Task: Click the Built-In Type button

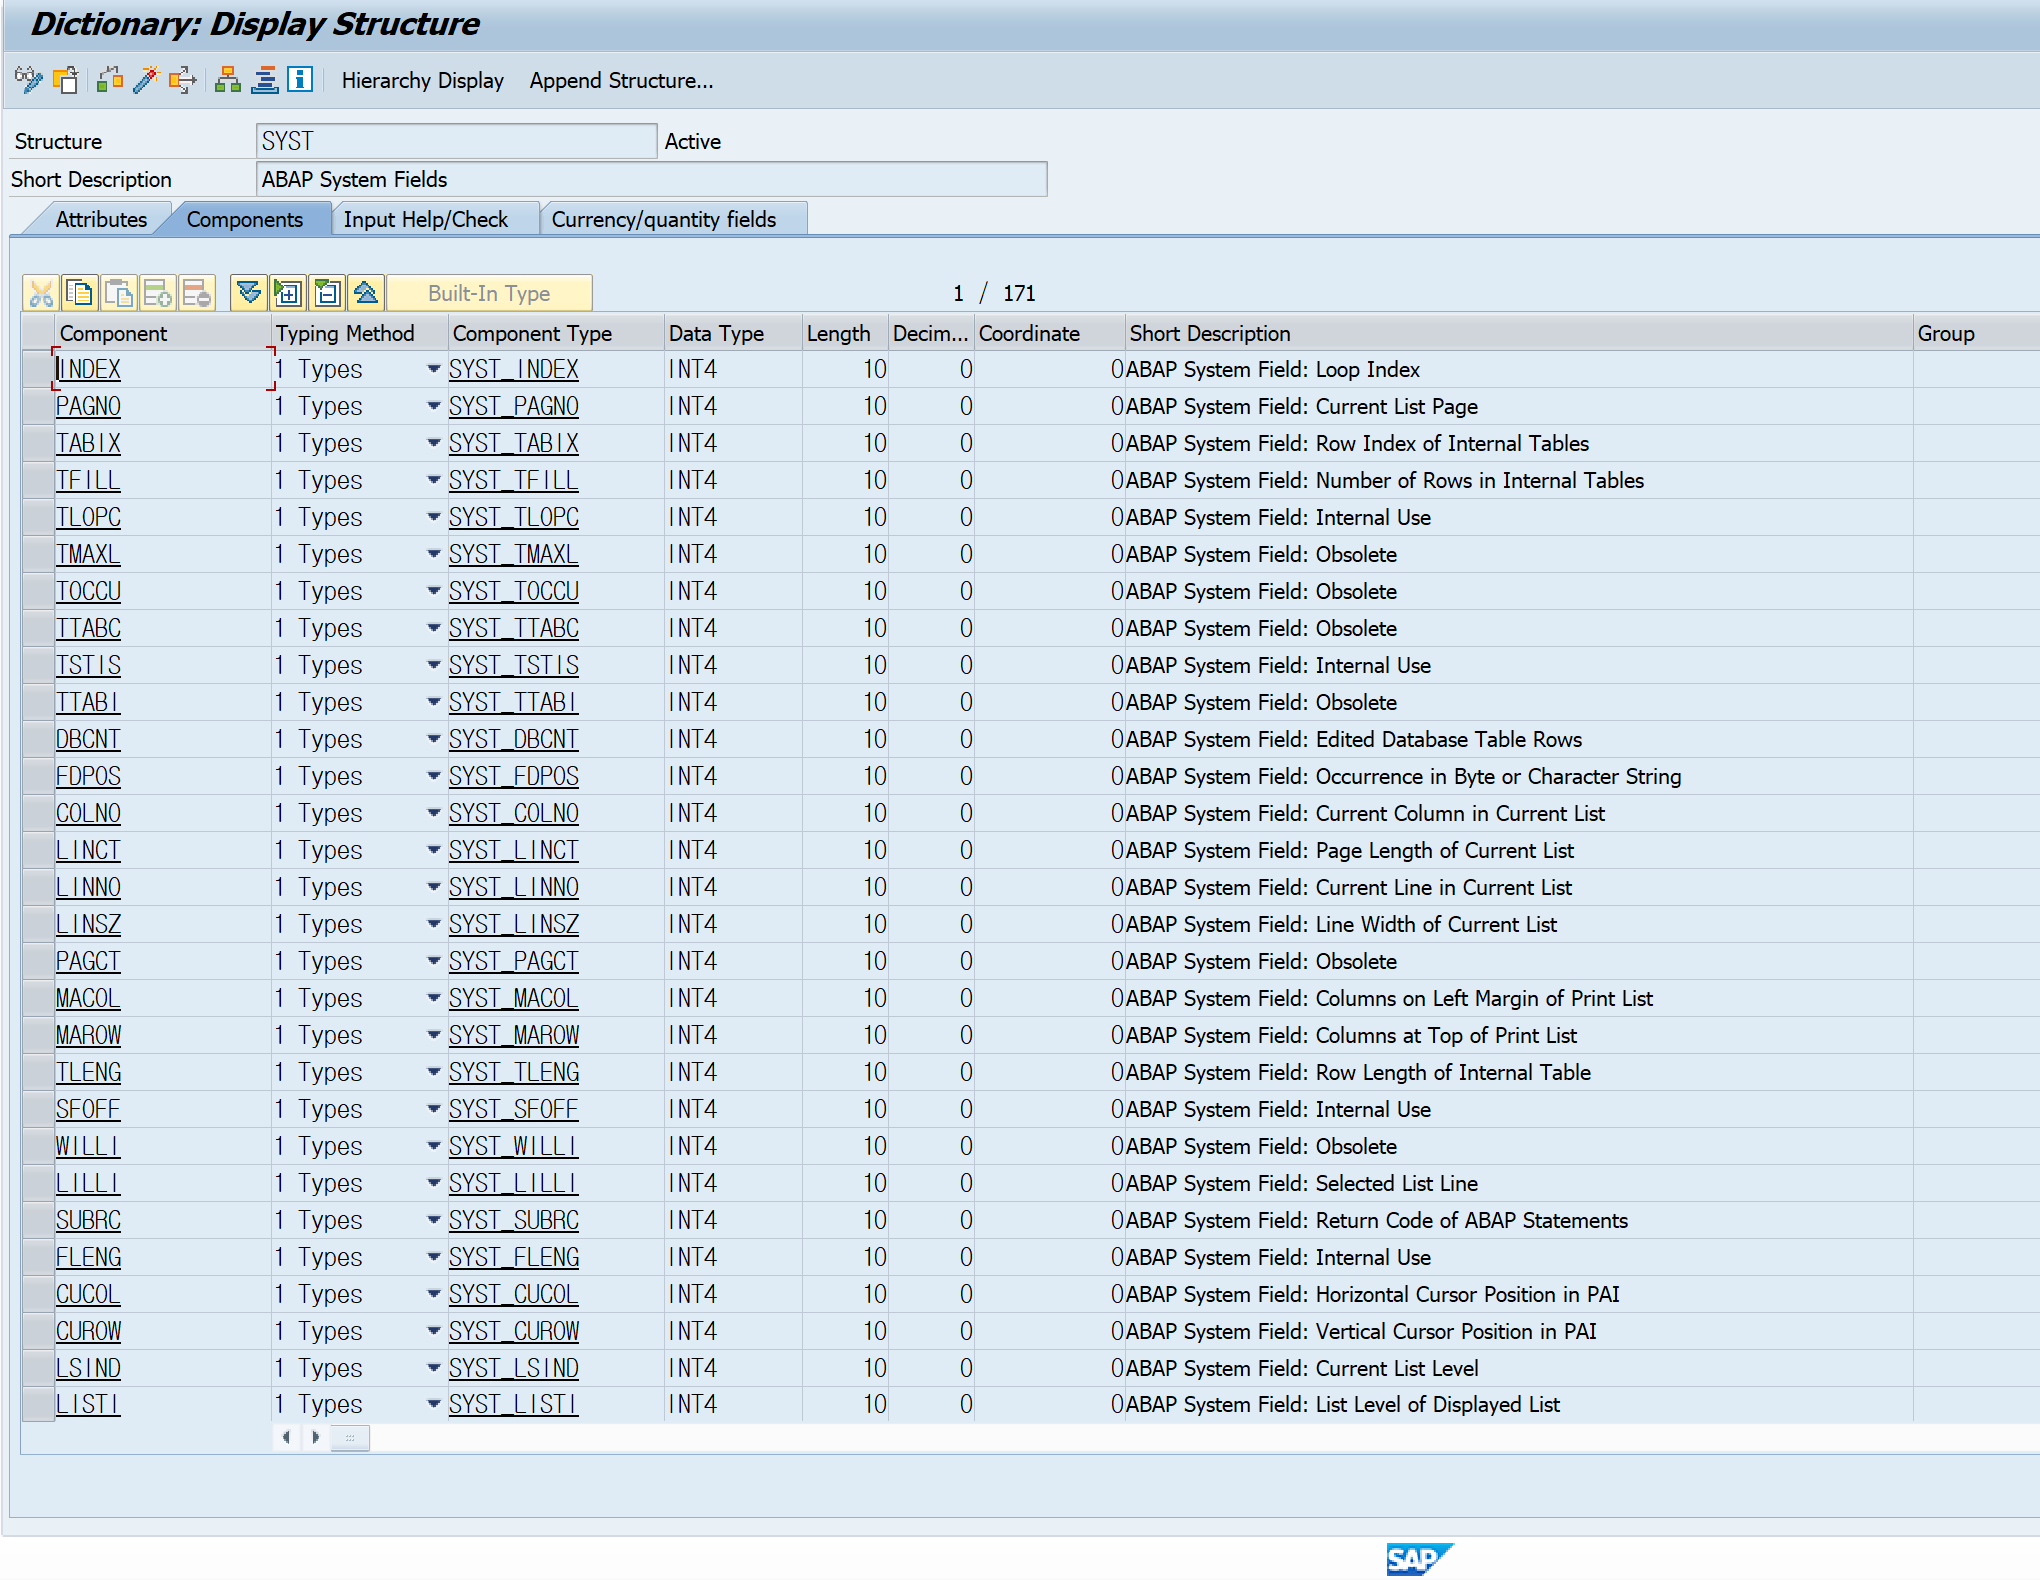Action: pyautogui.click(x=489, y=293)
